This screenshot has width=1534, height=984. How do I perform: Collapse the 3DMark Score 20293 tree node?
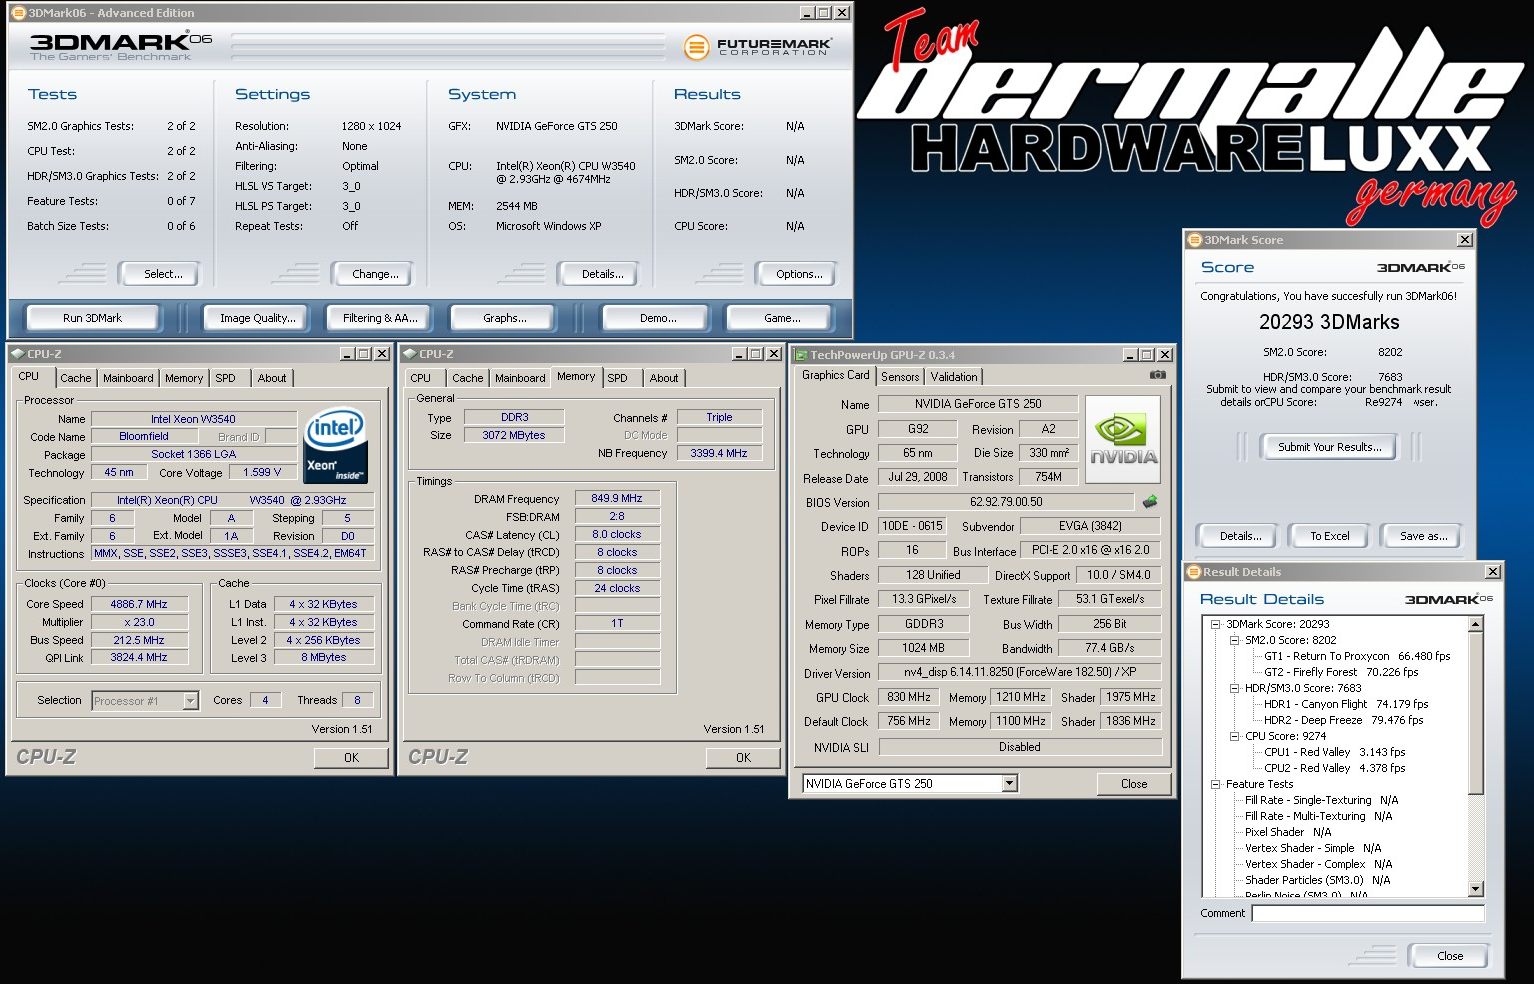click(1216, 624)
